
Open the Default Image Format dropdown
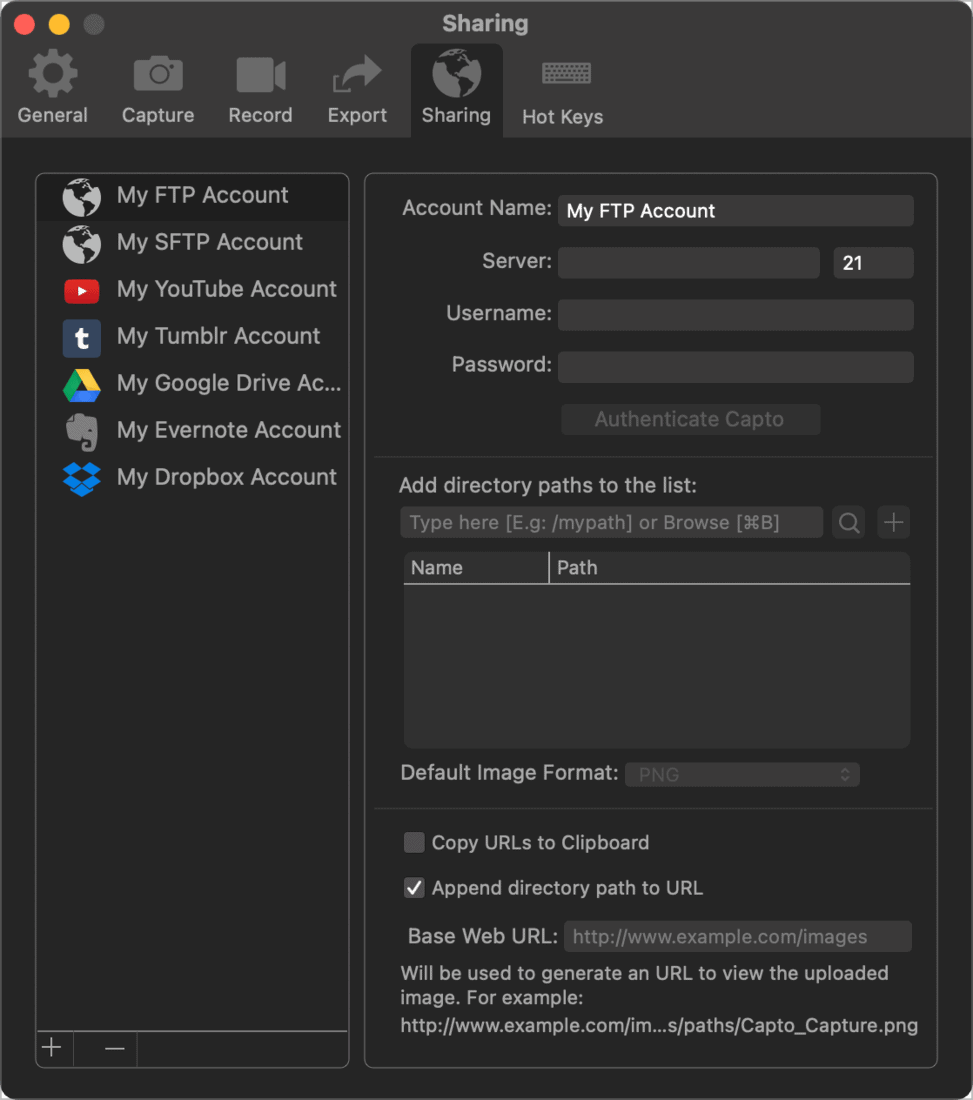pyautogui.click(x=742, y=774)
